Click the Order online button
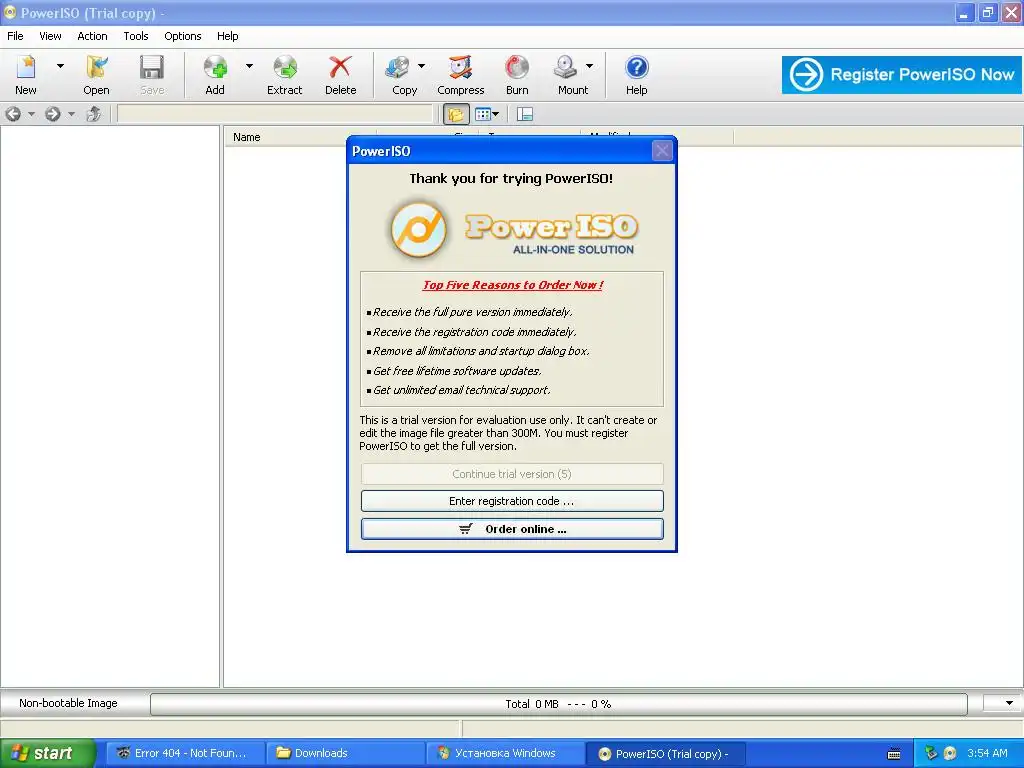The image size is (1024, 768). (x=512, y=529)
